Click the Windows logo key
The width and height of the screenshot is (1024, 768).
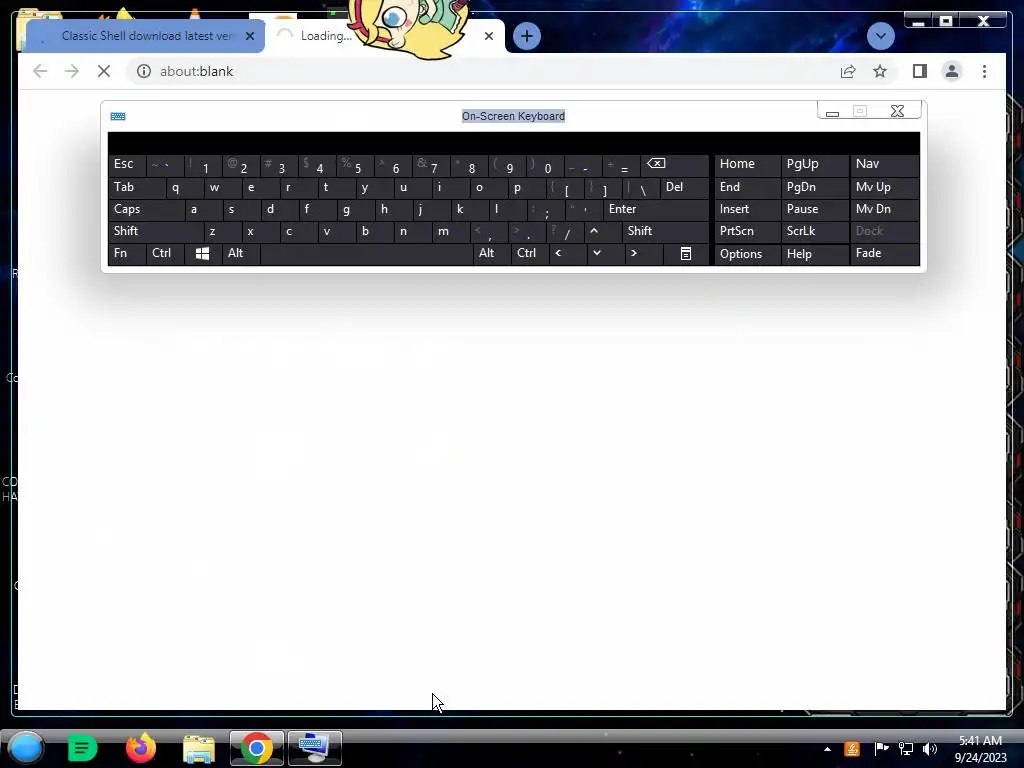[202, 253]
